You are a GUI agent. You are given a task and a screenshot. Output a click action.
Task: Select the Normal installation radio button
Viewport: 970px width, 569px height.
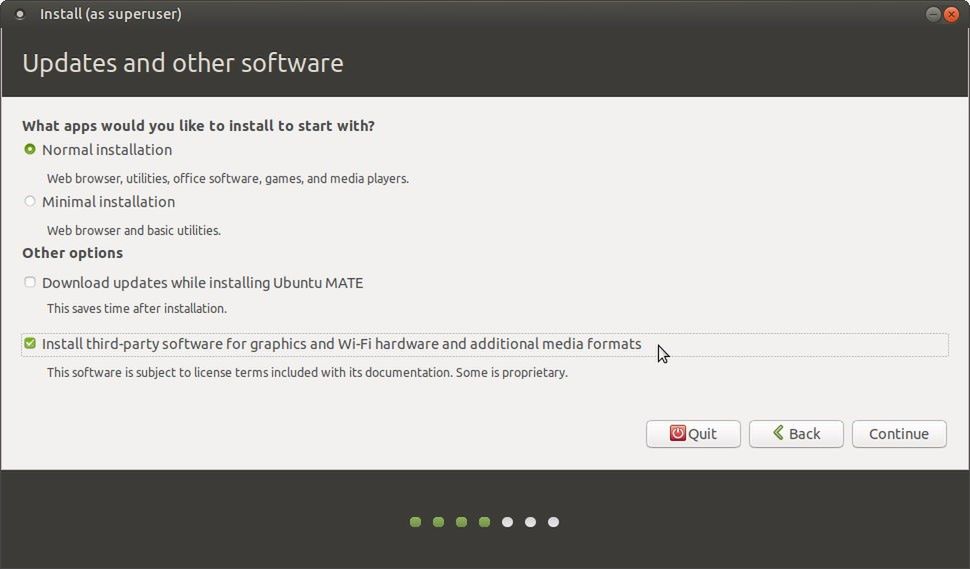tap(30, 150)
